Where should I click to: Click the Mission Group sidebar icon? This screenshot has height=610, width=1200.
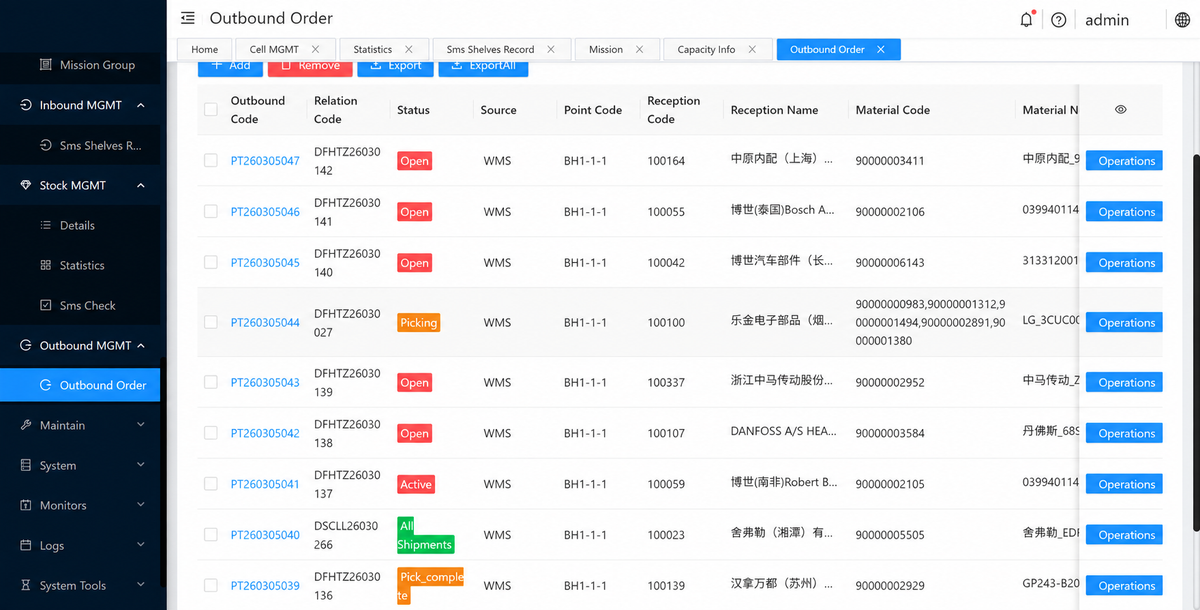45,65
